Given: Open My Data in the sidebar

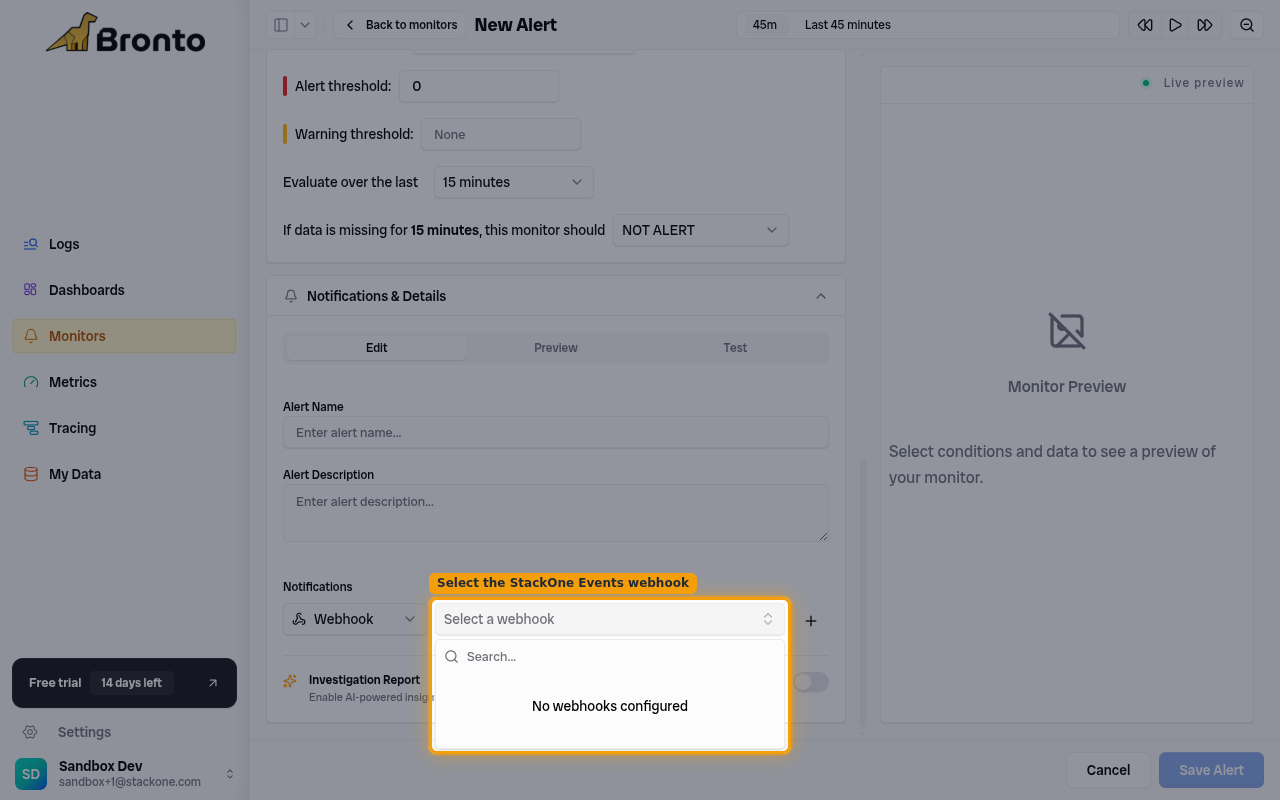Looking at the screenshot, I should click(x=124, y=474).
